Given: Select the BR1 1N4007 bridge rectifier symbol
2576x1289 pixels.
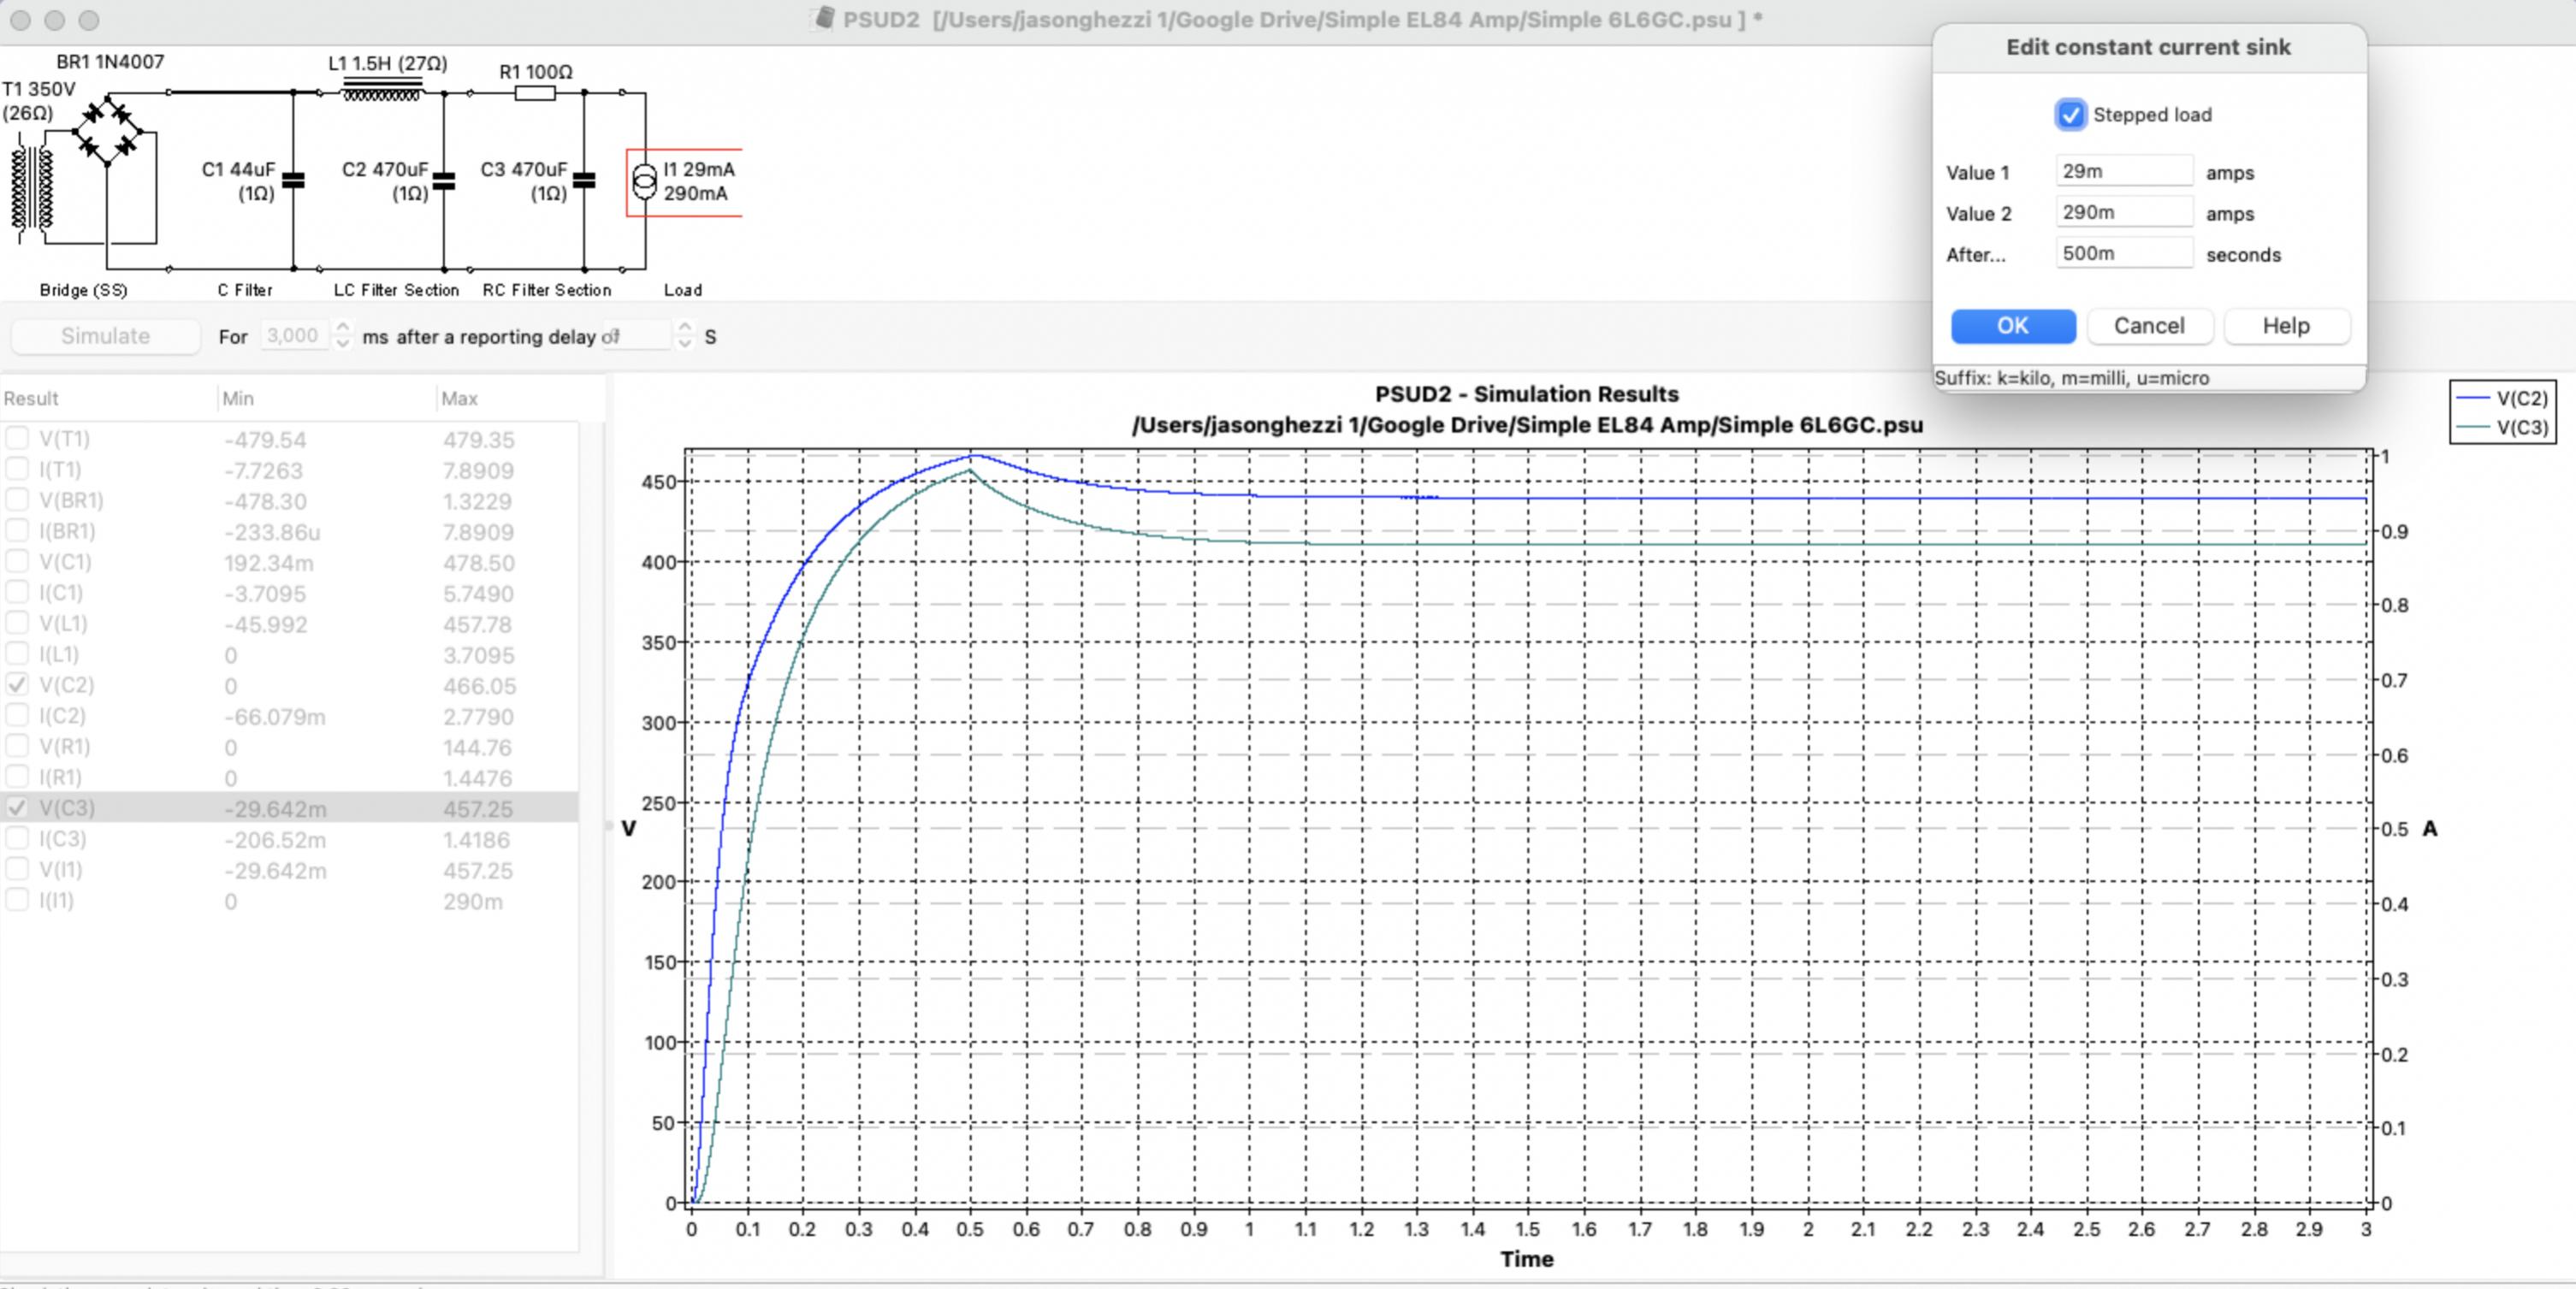Looking at the screenshot, I should point(108,131).
